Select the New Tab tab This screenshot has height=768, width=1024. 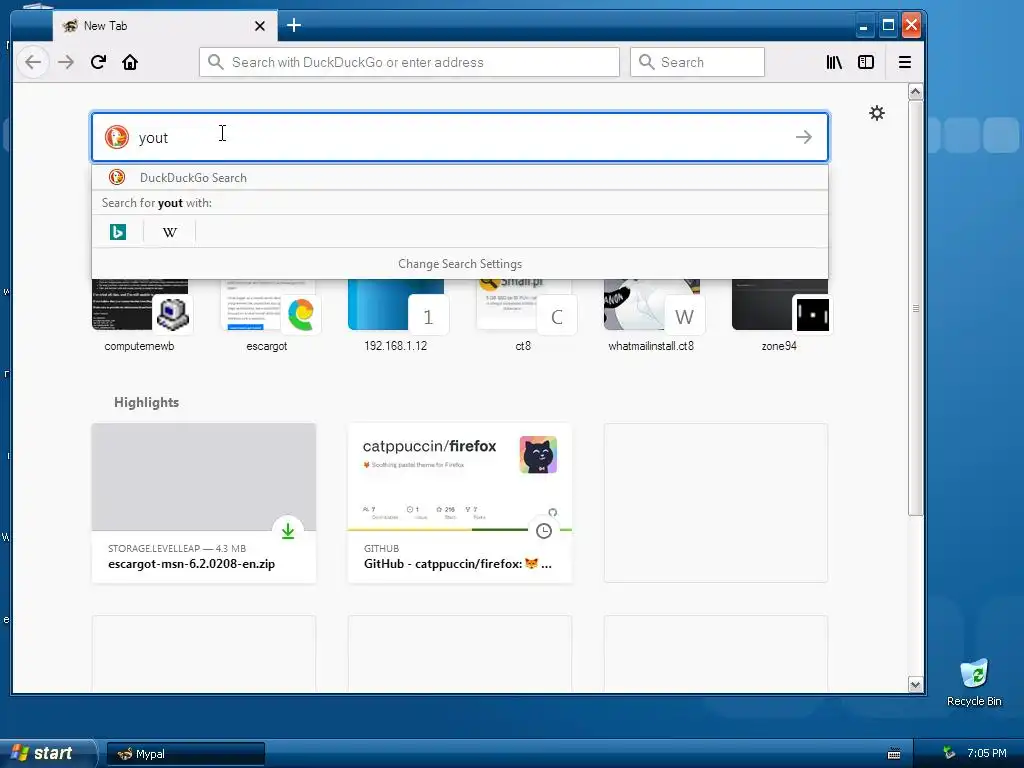165,26
